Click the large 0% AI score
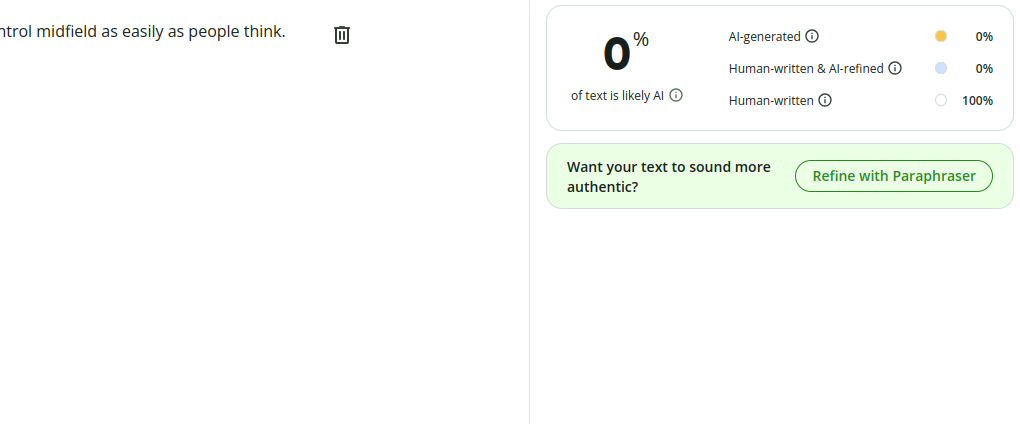 [x=625, y=53]
